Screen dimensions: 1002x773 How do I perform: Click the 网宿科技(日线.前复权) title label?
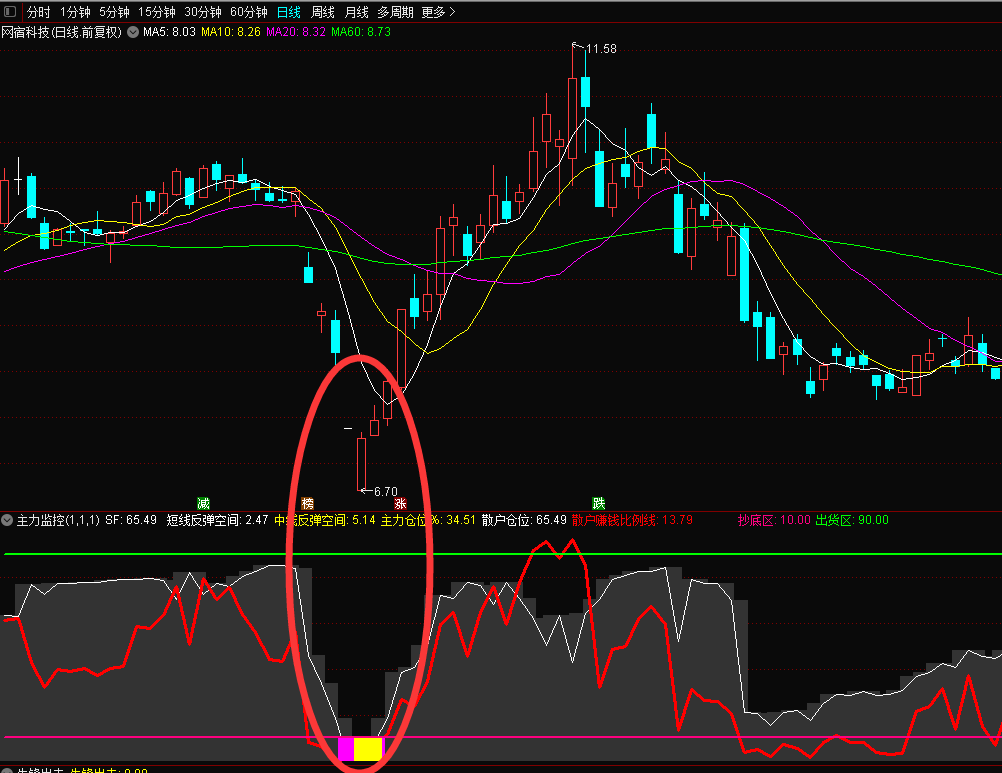click(x=61, y=32)
